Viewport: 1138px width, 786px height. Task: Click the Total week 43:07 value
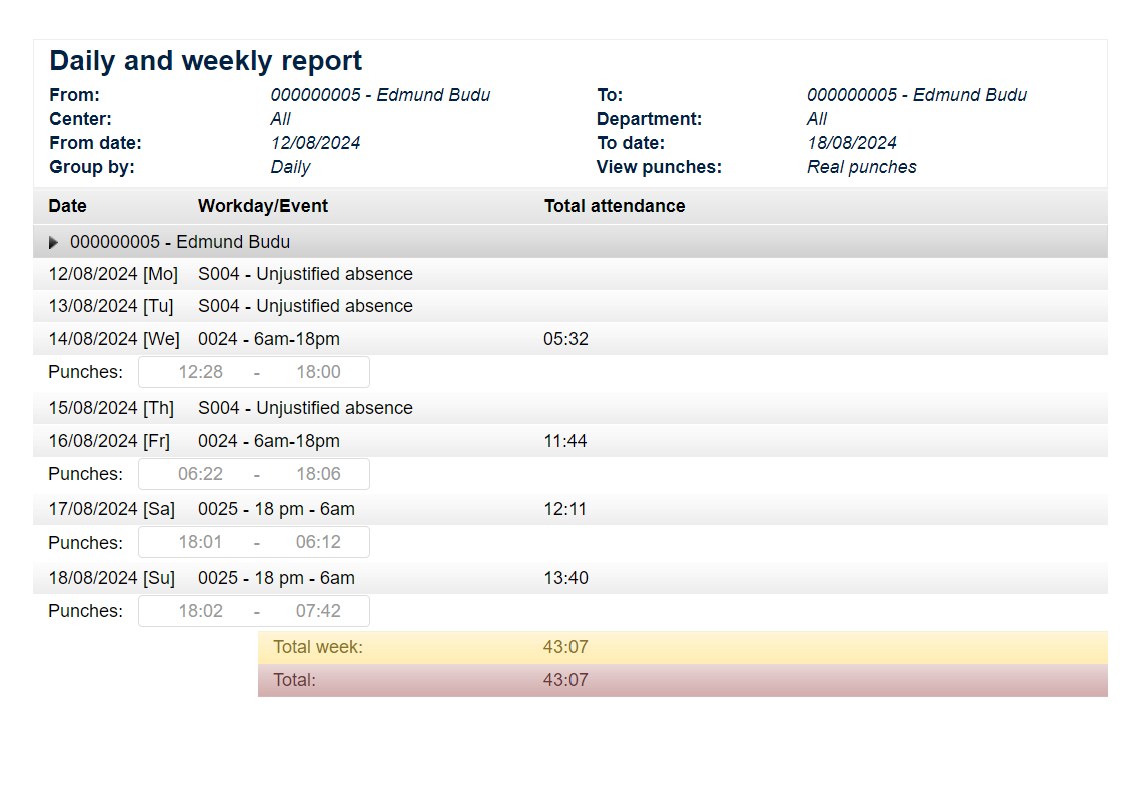(x=565, y=647)
